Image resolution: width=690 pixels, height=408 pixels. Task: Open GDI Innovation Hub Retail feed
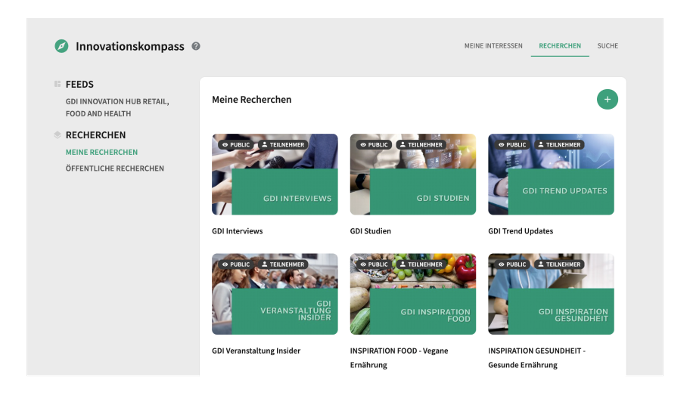coord(117,107)
